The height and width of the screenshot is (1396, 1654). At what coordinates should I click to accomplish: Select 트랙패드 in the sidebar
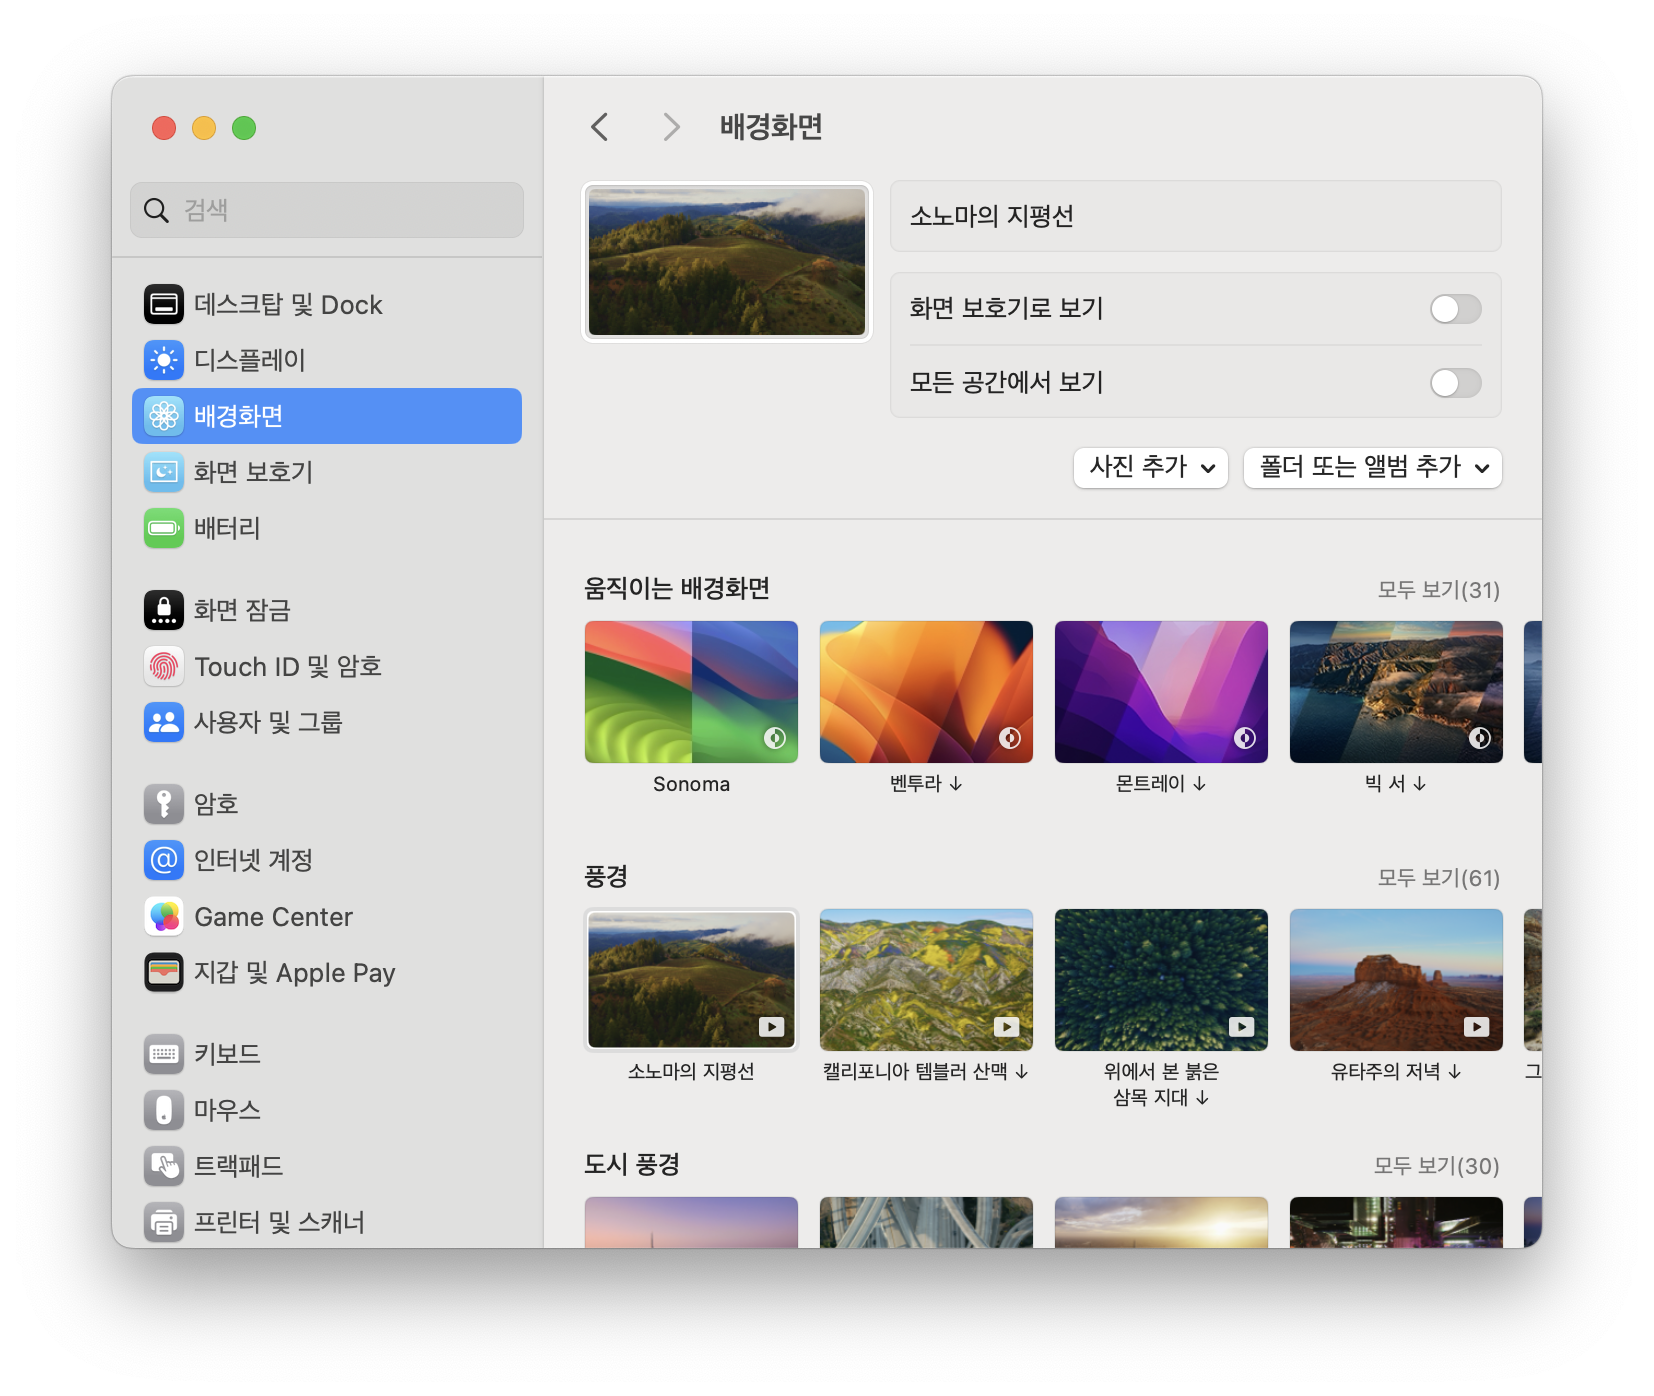click(237, 1166)
